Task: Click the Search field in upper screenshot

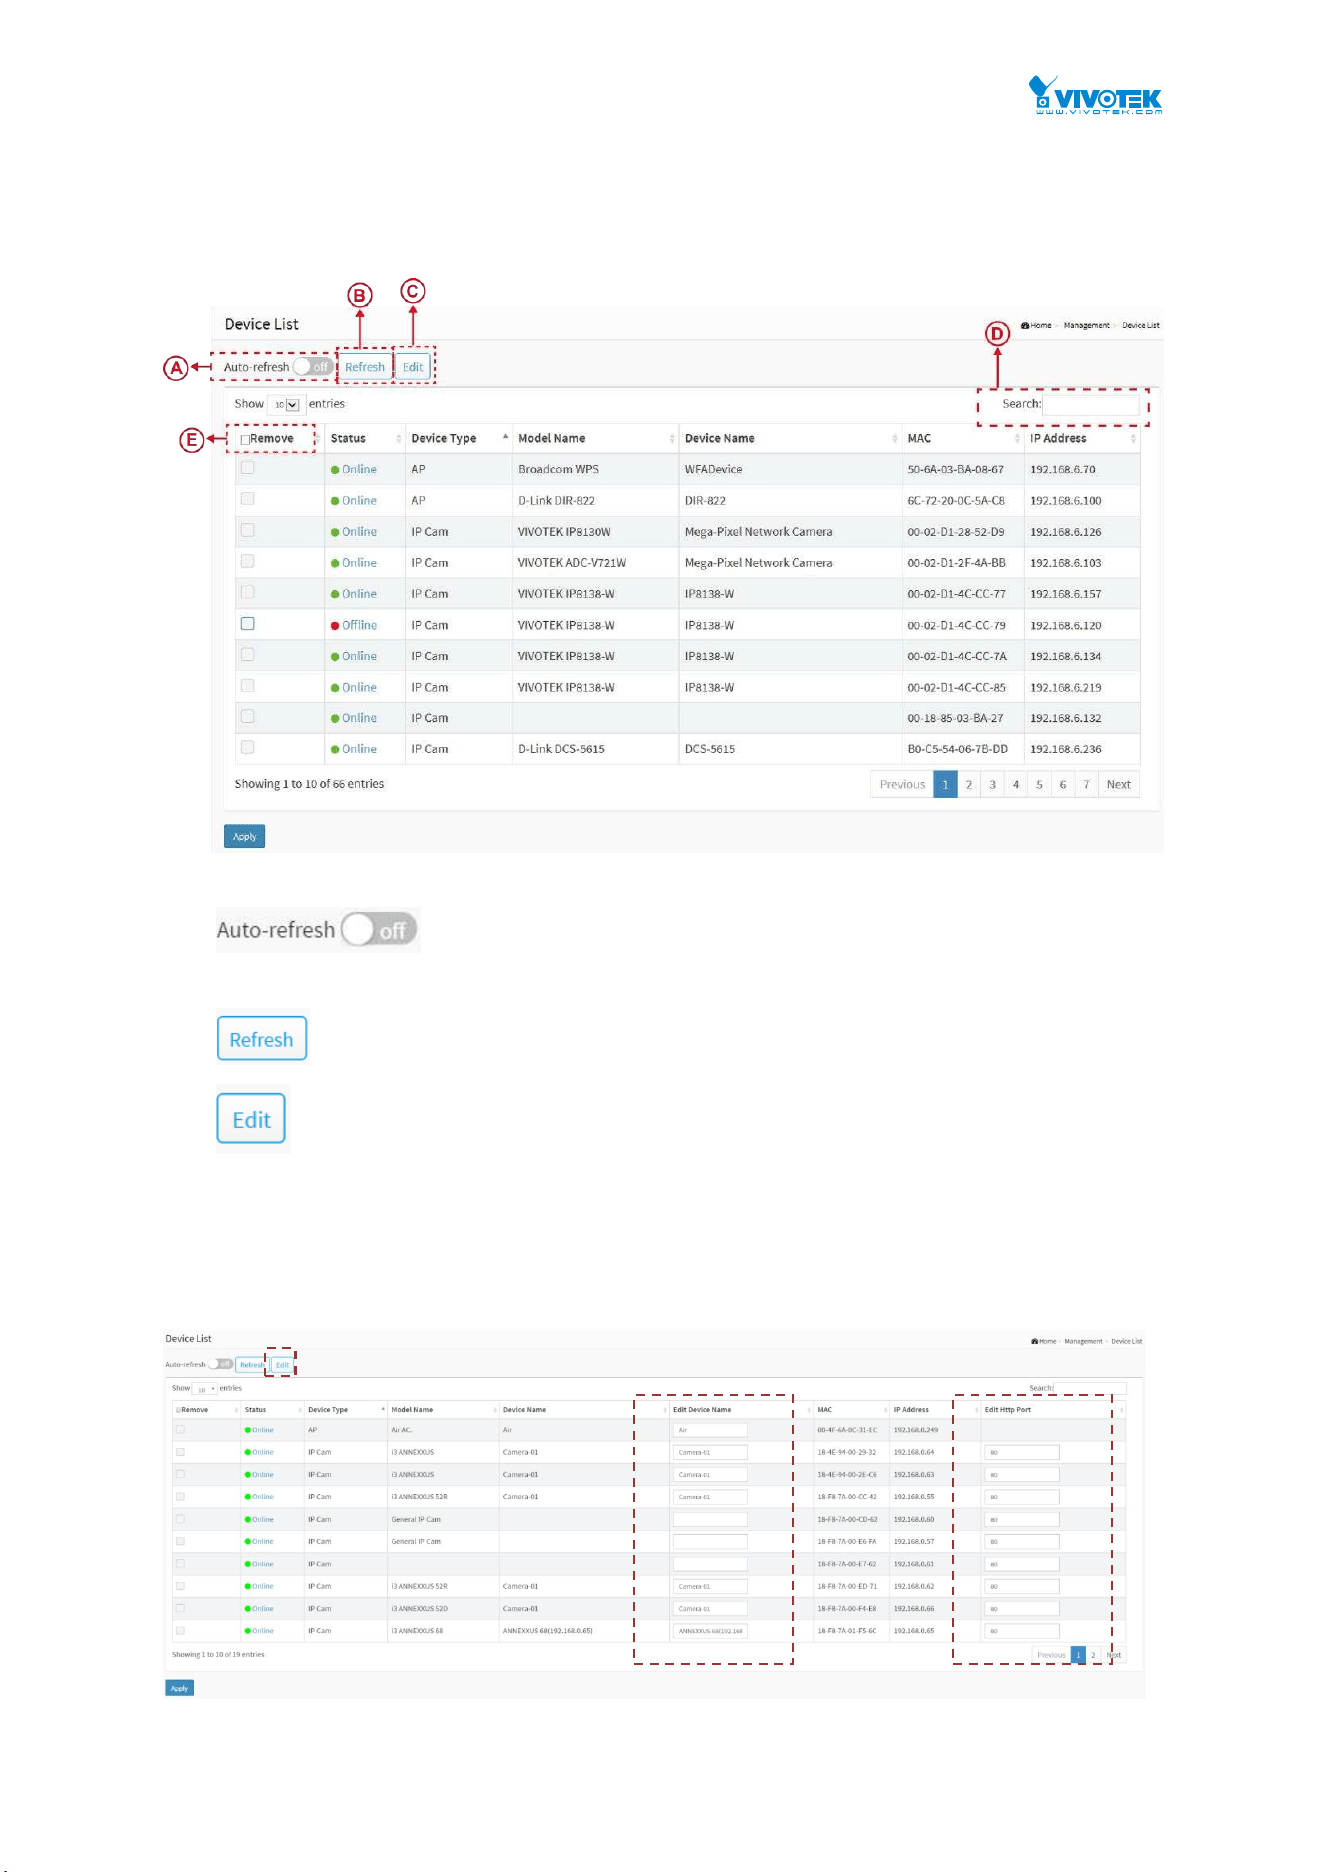Action: point(1090,405)
